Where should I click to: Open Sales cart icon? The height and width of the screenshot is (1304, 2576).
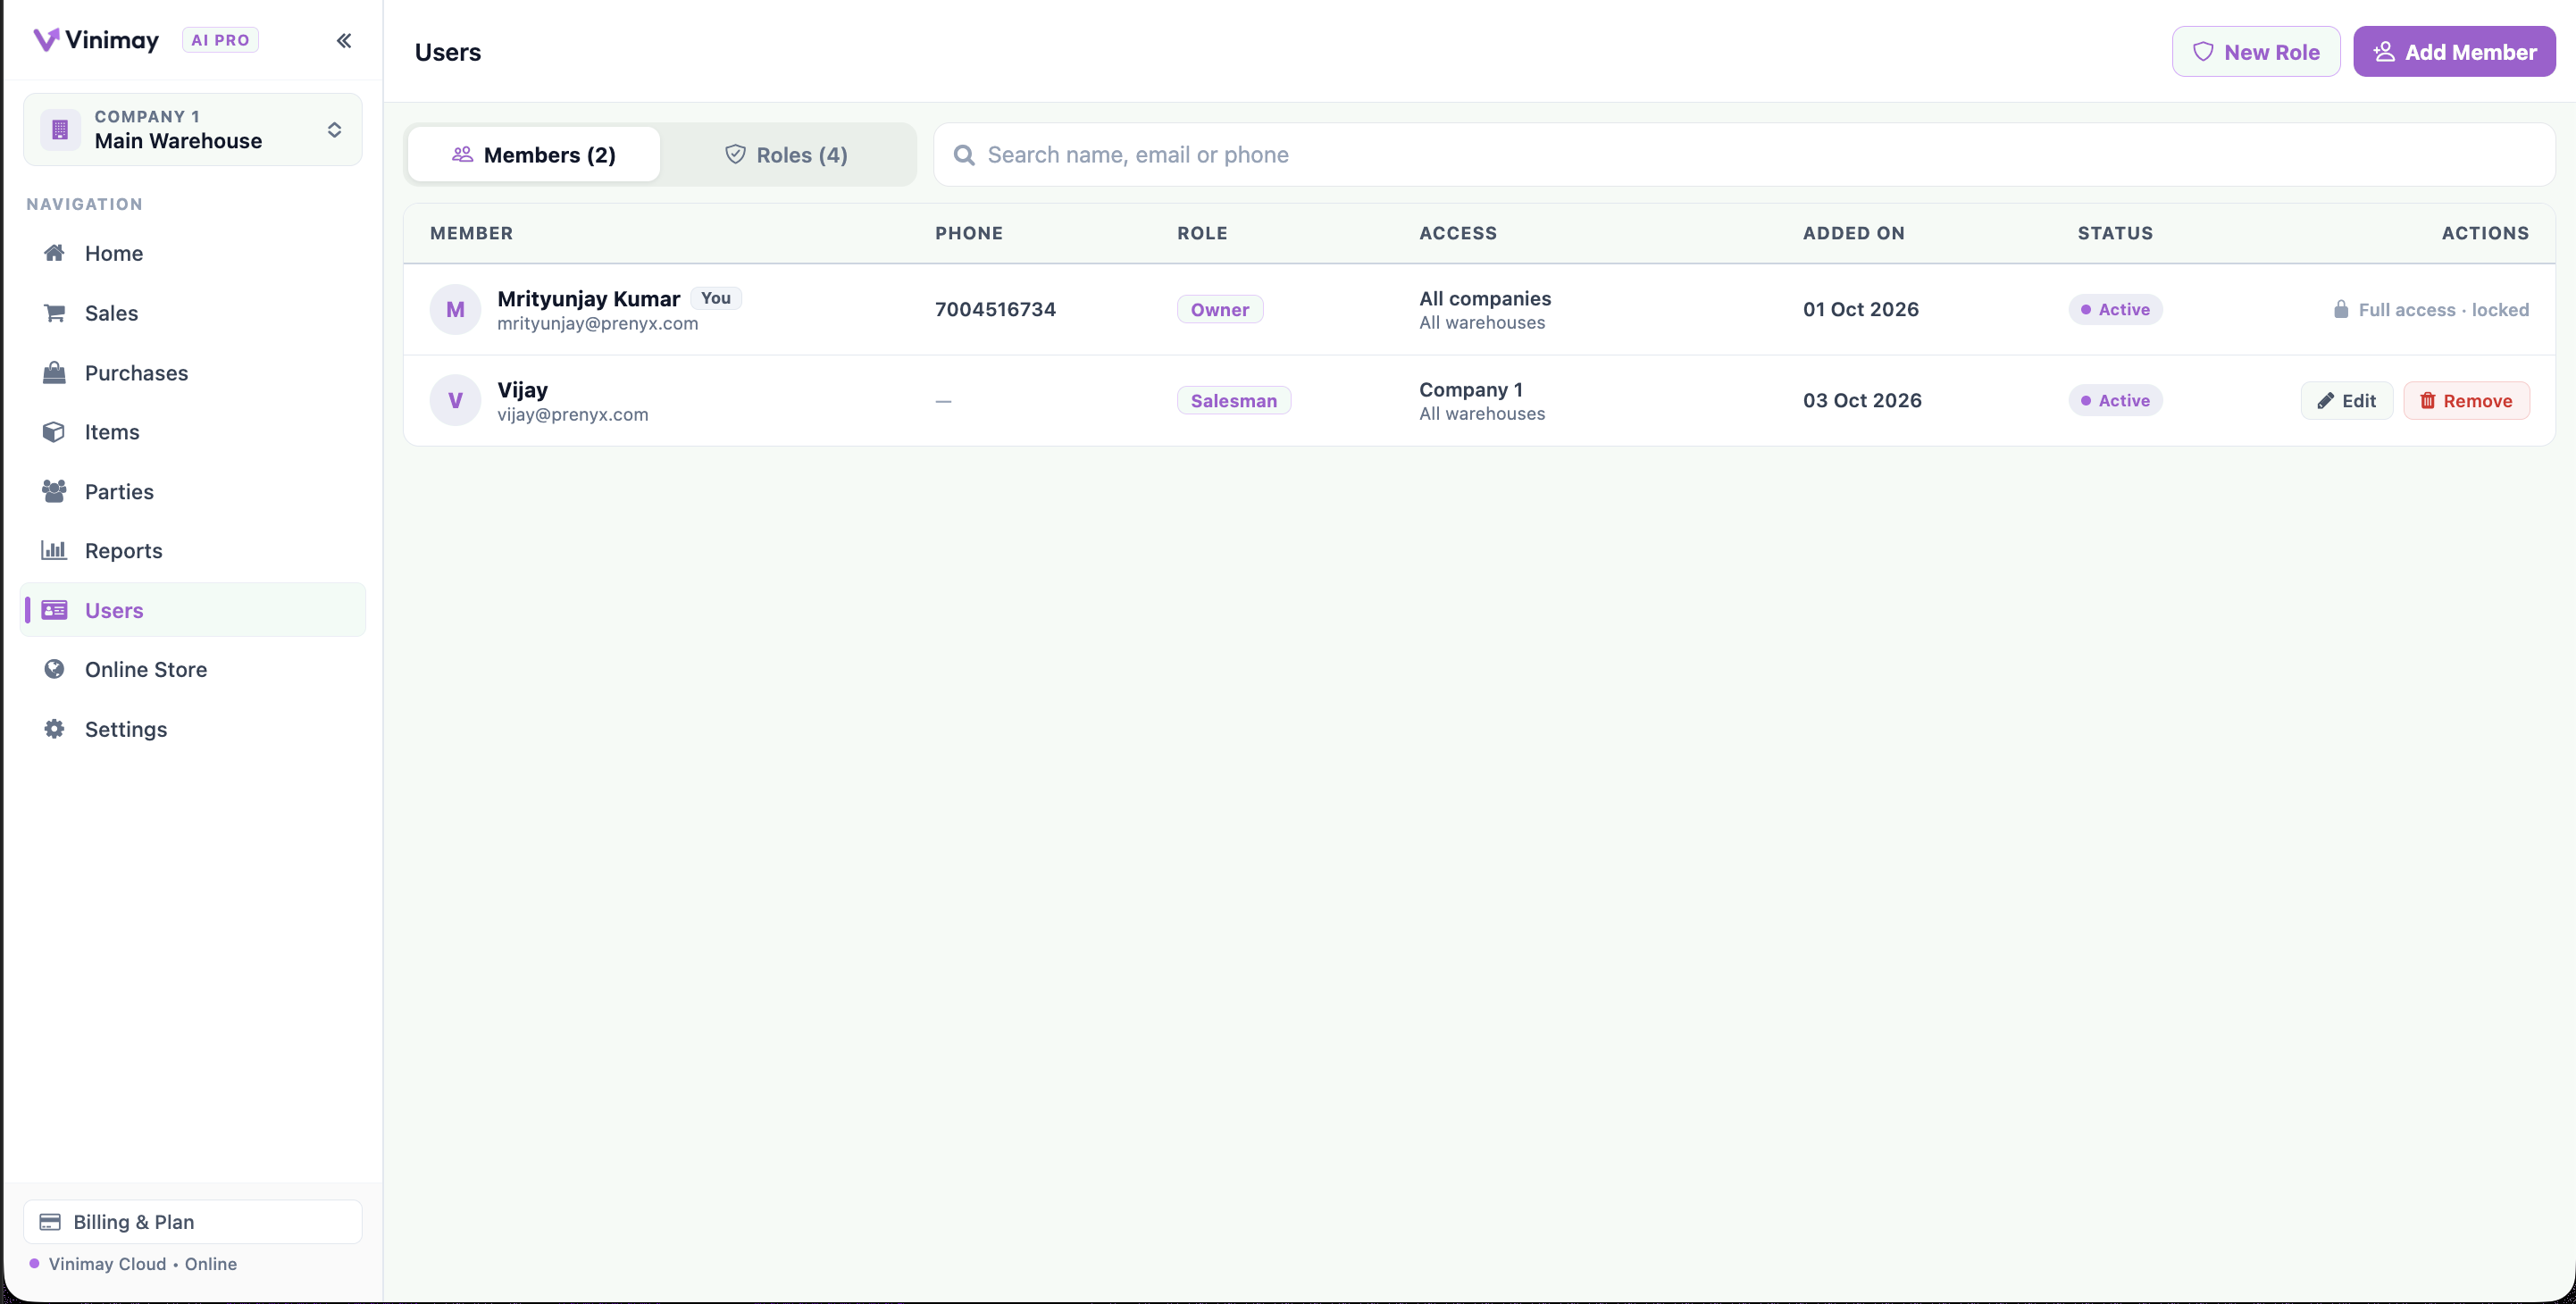tap(54, 313)
